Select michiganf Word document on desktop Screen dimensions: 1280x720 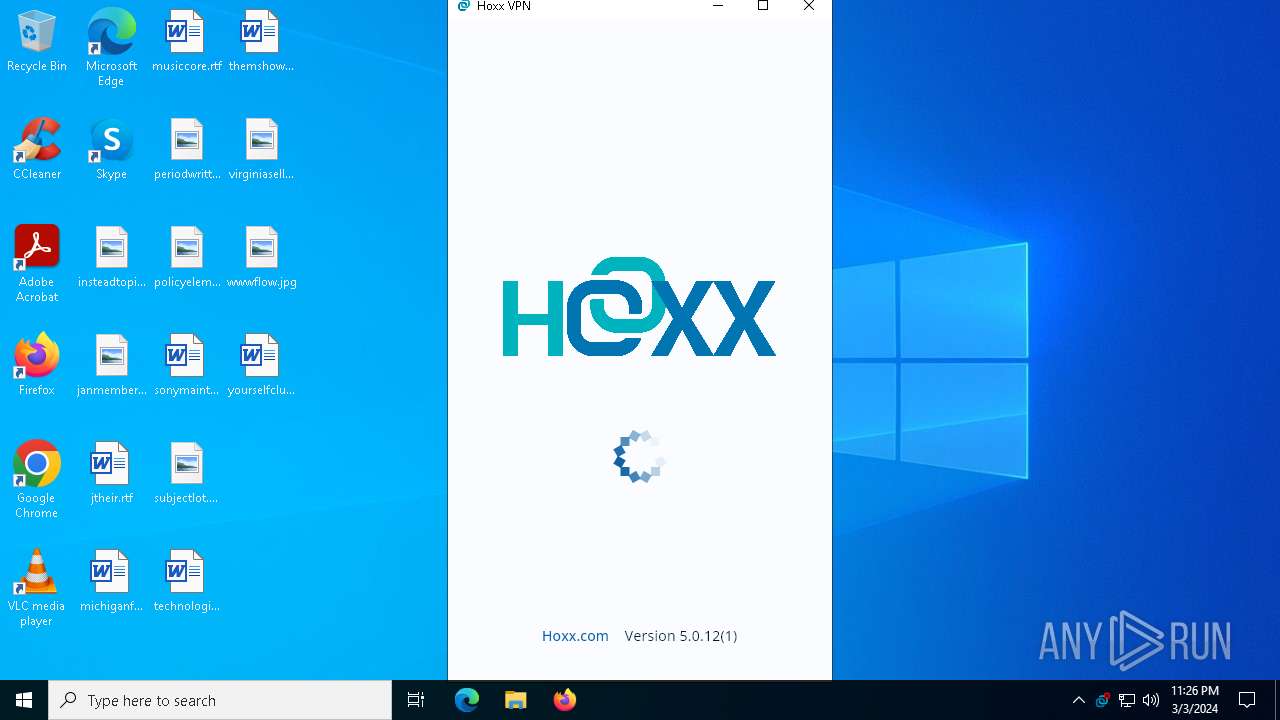point(111,581)
